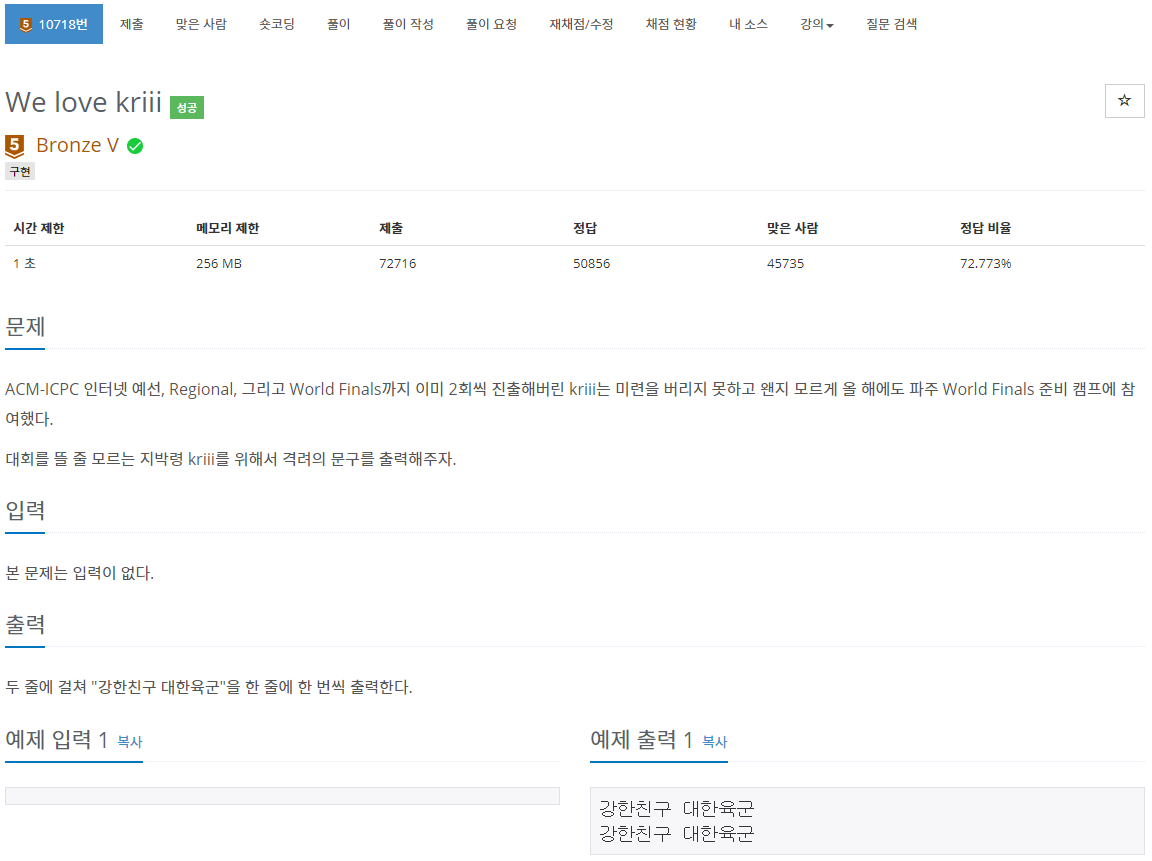Screen dimensions: 1152x861
Task: Click the title We love kriii
Action: point(83,102)
